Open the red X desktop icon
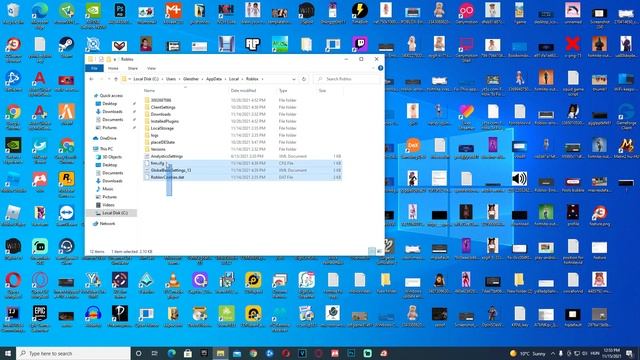Screen dimensions: 640x360 tap(573, 45)
